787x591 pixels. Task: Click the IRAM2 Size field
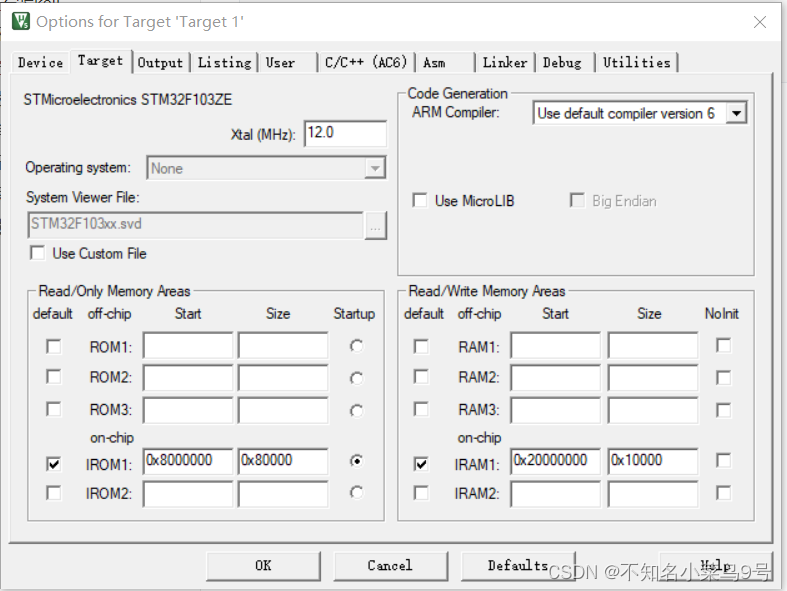pos(653,494)
